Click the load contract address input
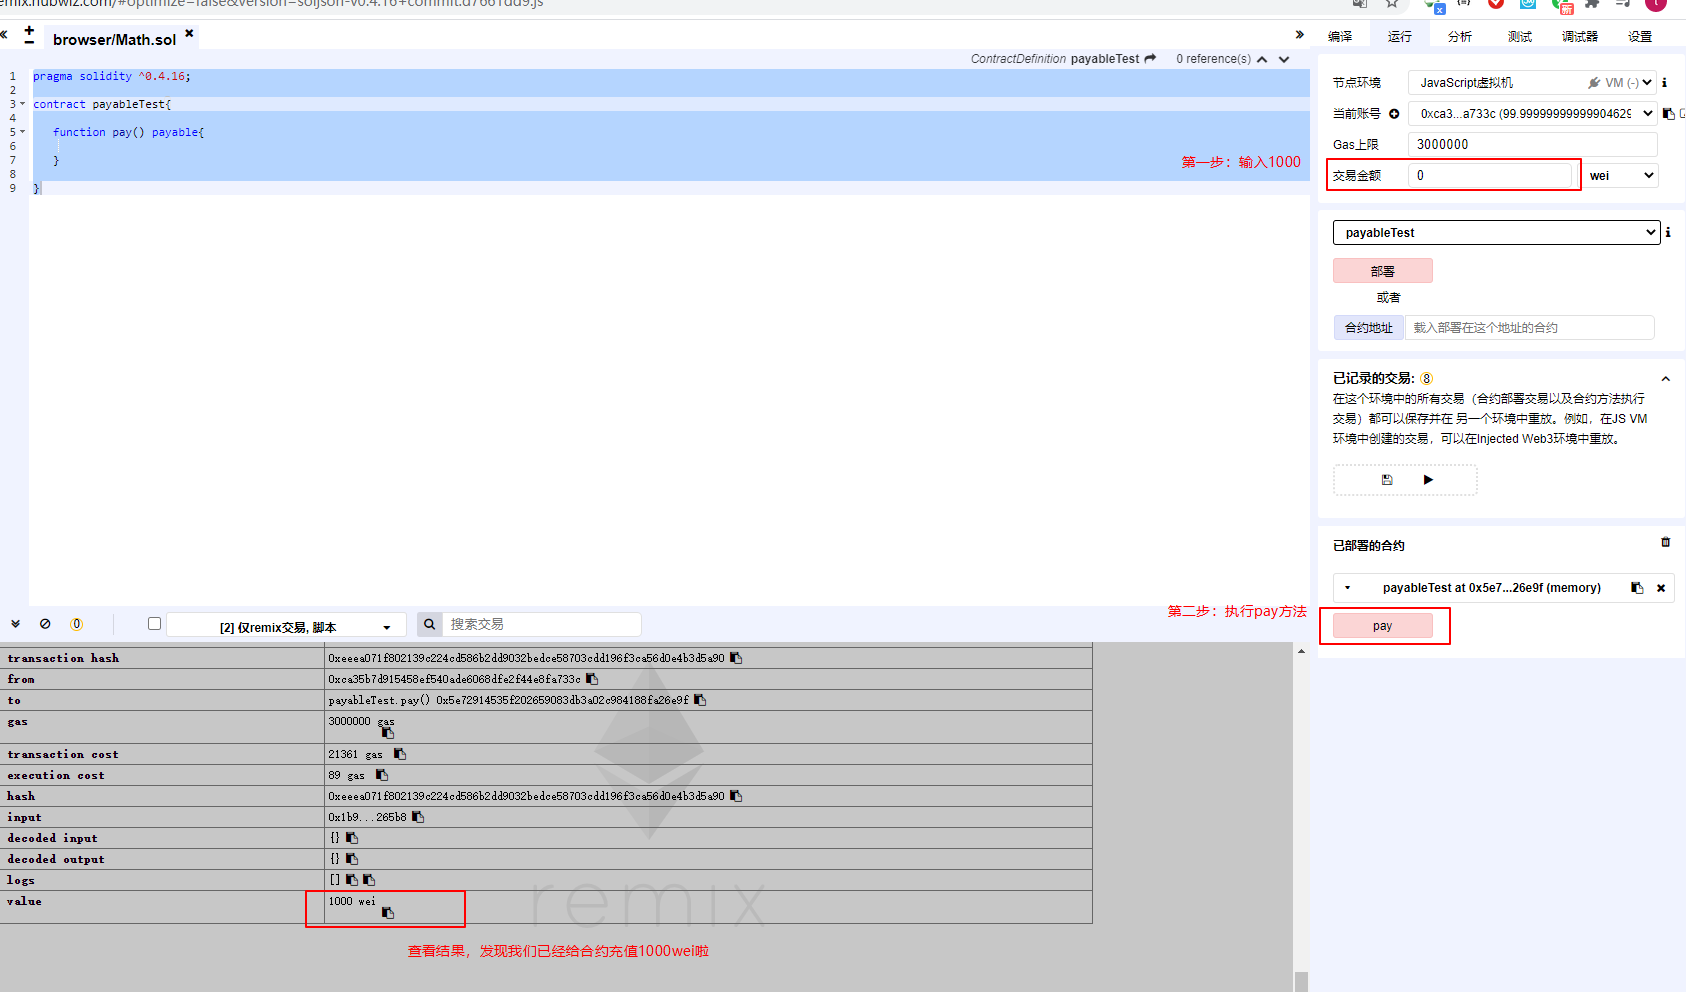 (x=1530, y=328)
